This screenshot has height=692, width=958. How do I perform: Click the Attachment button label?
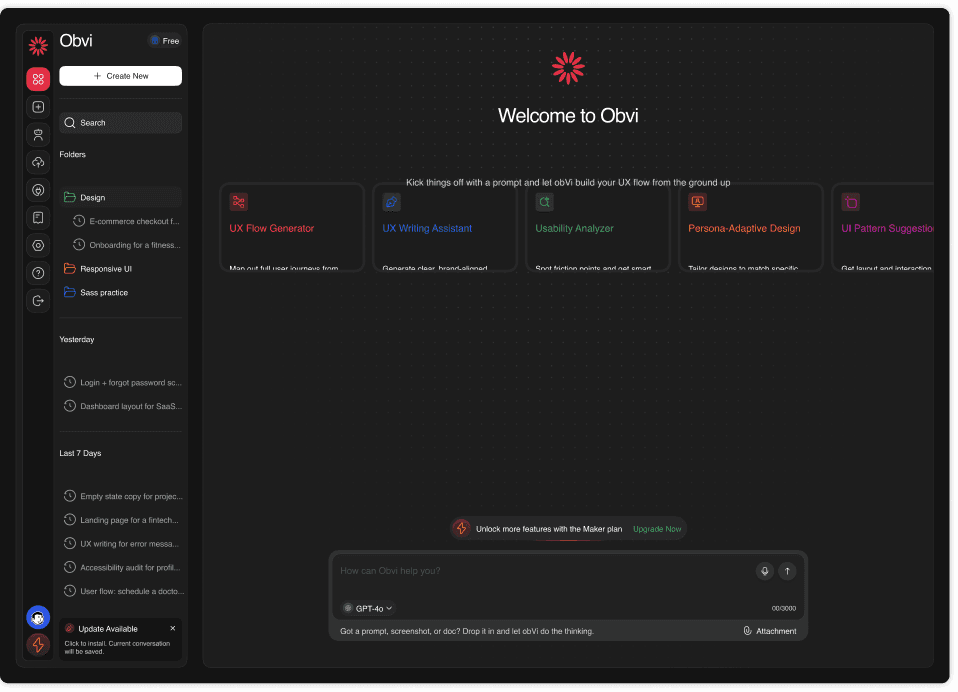click(777, 632)
